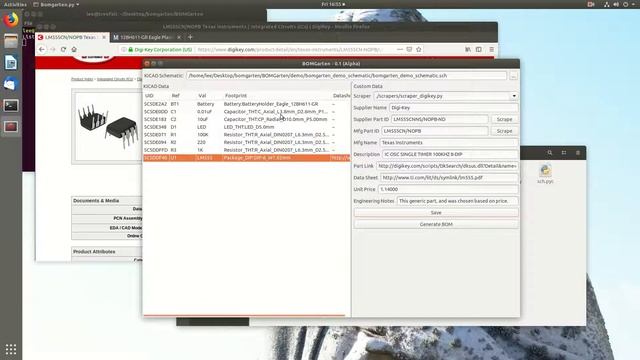Open the Scraper dropdown
Viewport: 640px width, 360px height.
pyautogui.click(x=446, y=96)
